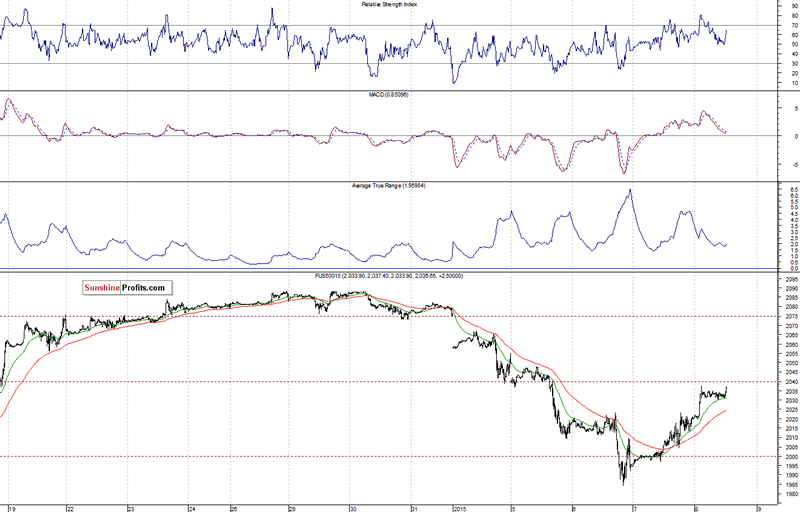800x512 pixels.
Task: Select date 22 on the time axis
Action: [69, 506]
